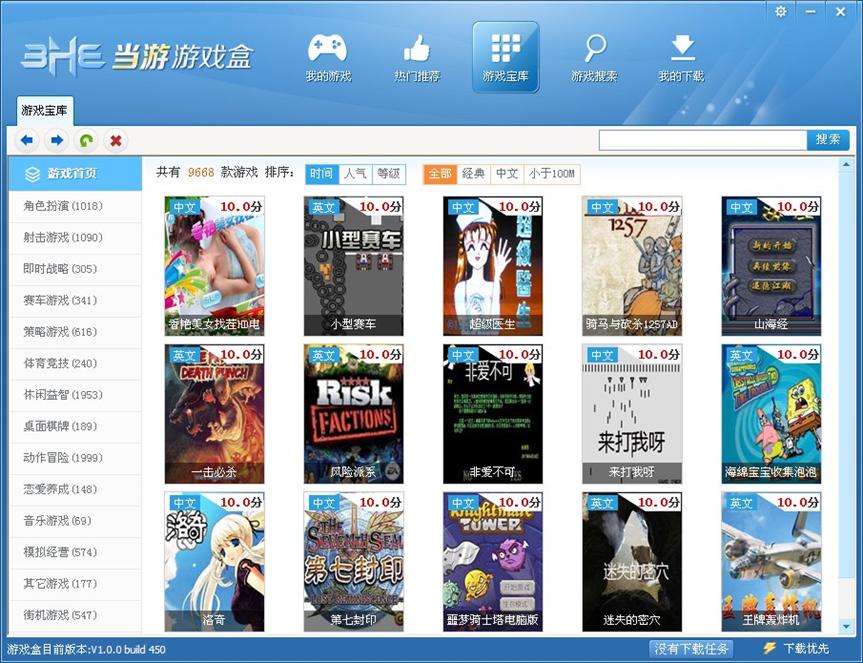
Task: Open the 超级医生 game cover
Action: tap(493, 266)
